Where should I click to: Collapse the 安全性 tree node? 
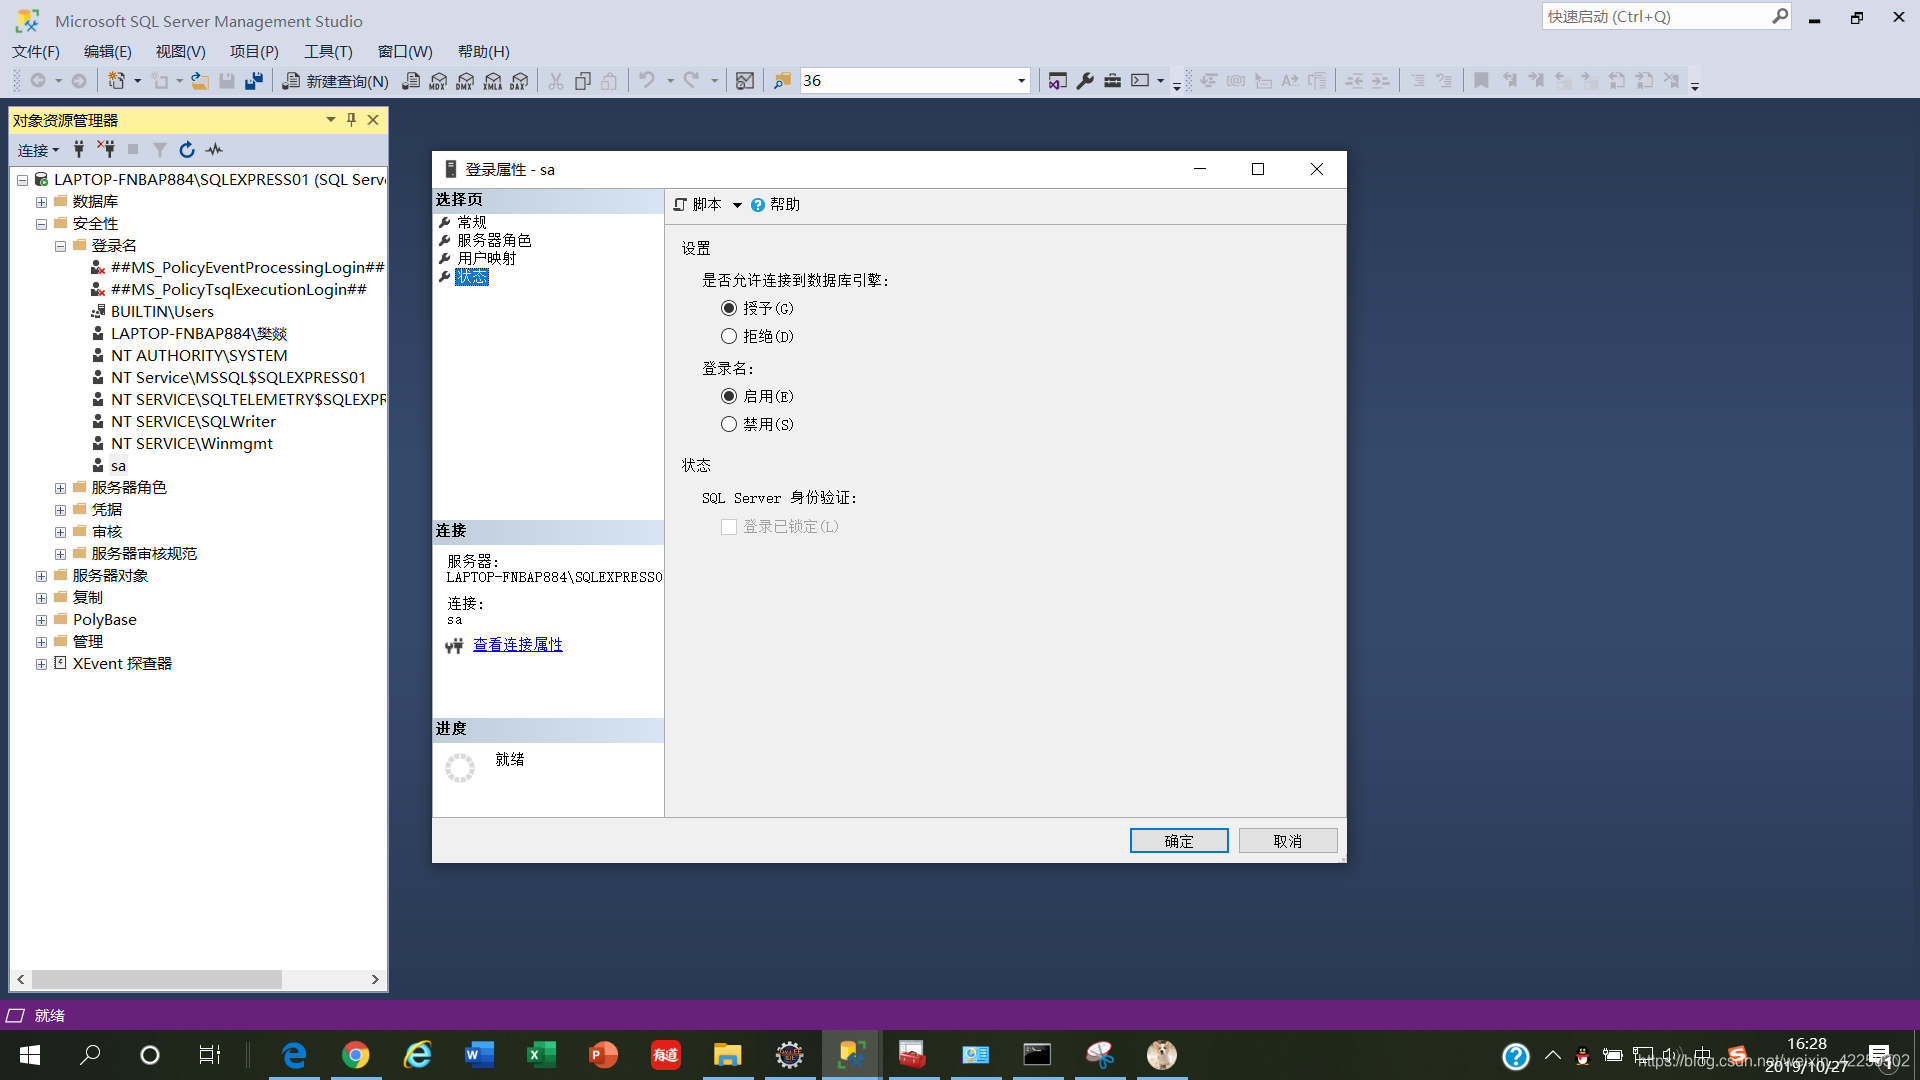point(41,224)
